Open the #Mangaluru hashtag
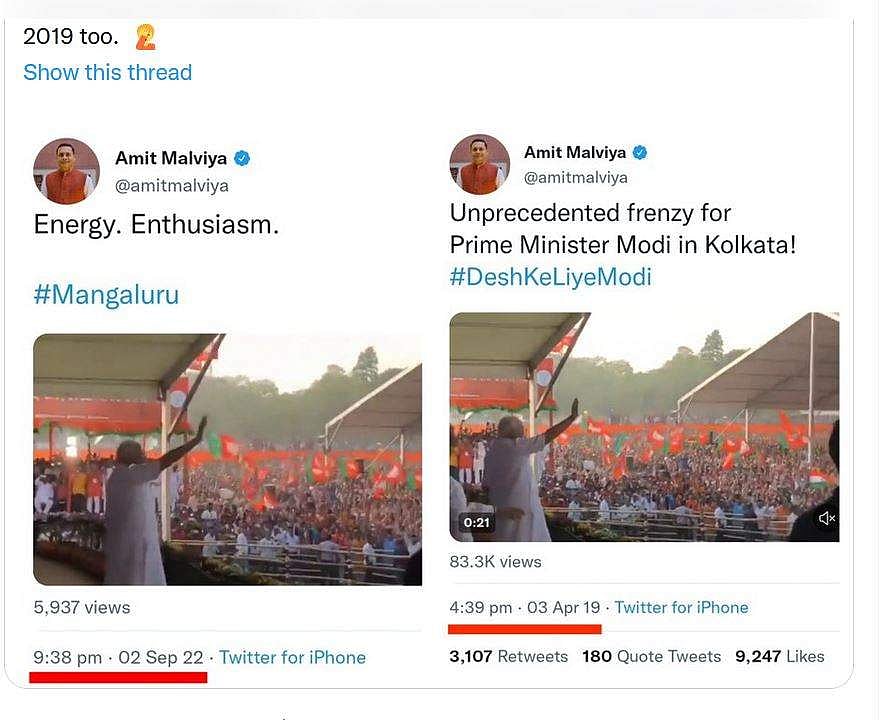Image resolution: width=888 pixels, height=720 pixels. click(105, 294)
